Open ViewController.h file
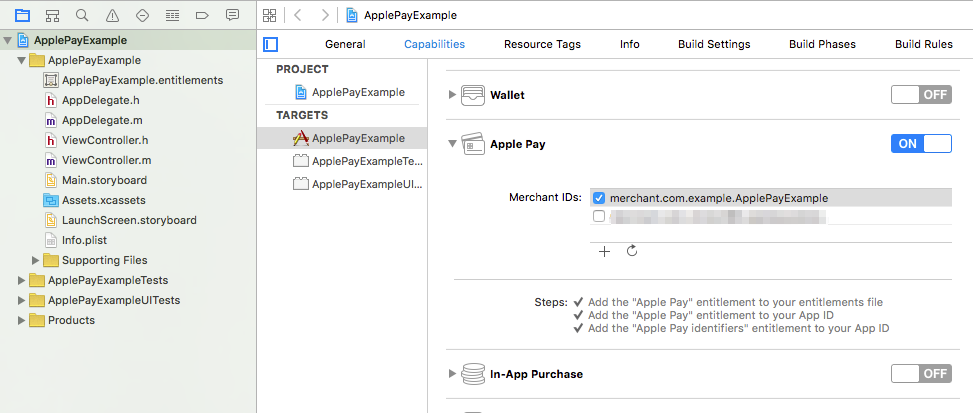This screenshot has width=973, height=413. tap(106, 140)
